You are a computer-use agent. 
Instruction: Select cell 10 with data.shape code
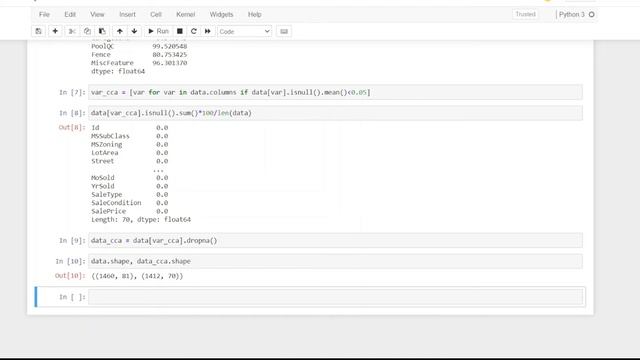[336, 261]
